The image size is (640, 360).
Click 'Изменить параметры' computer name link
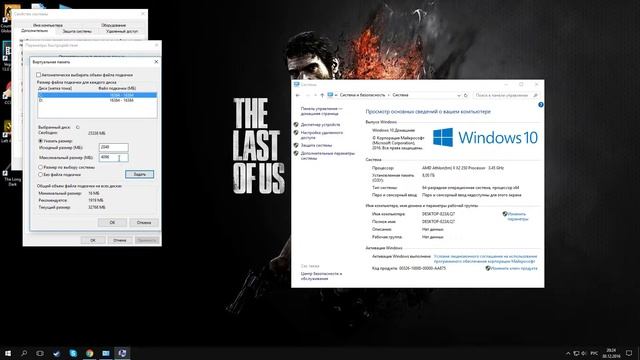517,216
